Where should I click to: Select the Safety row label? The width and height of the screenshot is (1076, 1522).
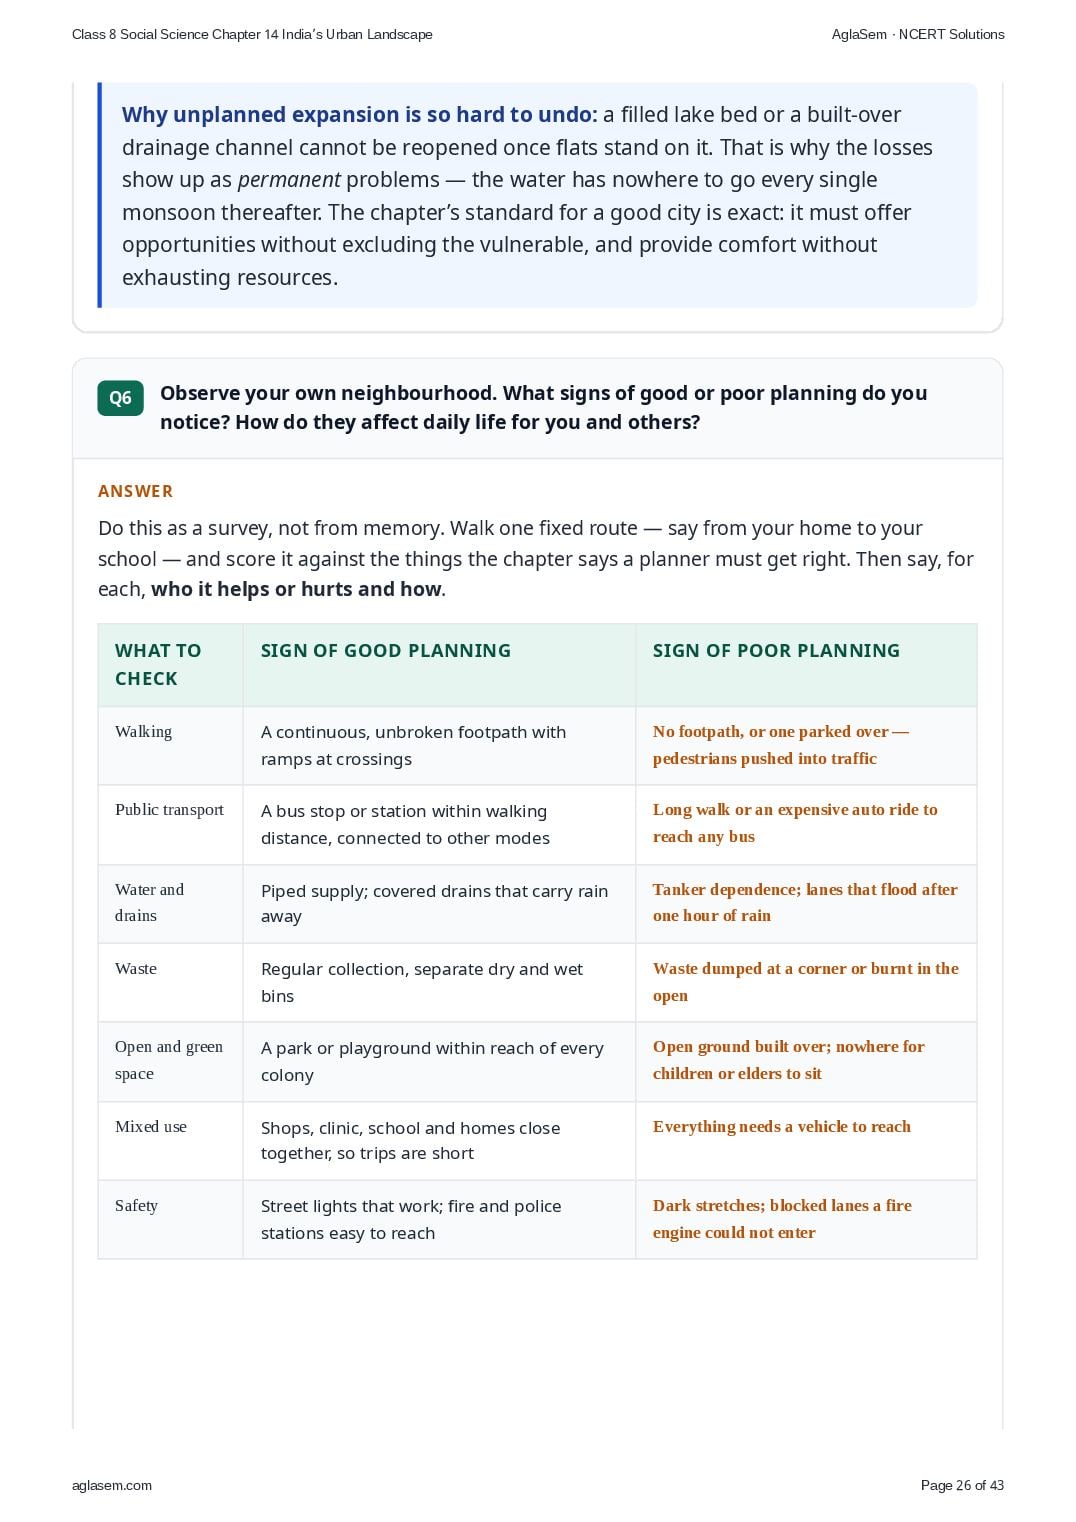pos(136,1206)
